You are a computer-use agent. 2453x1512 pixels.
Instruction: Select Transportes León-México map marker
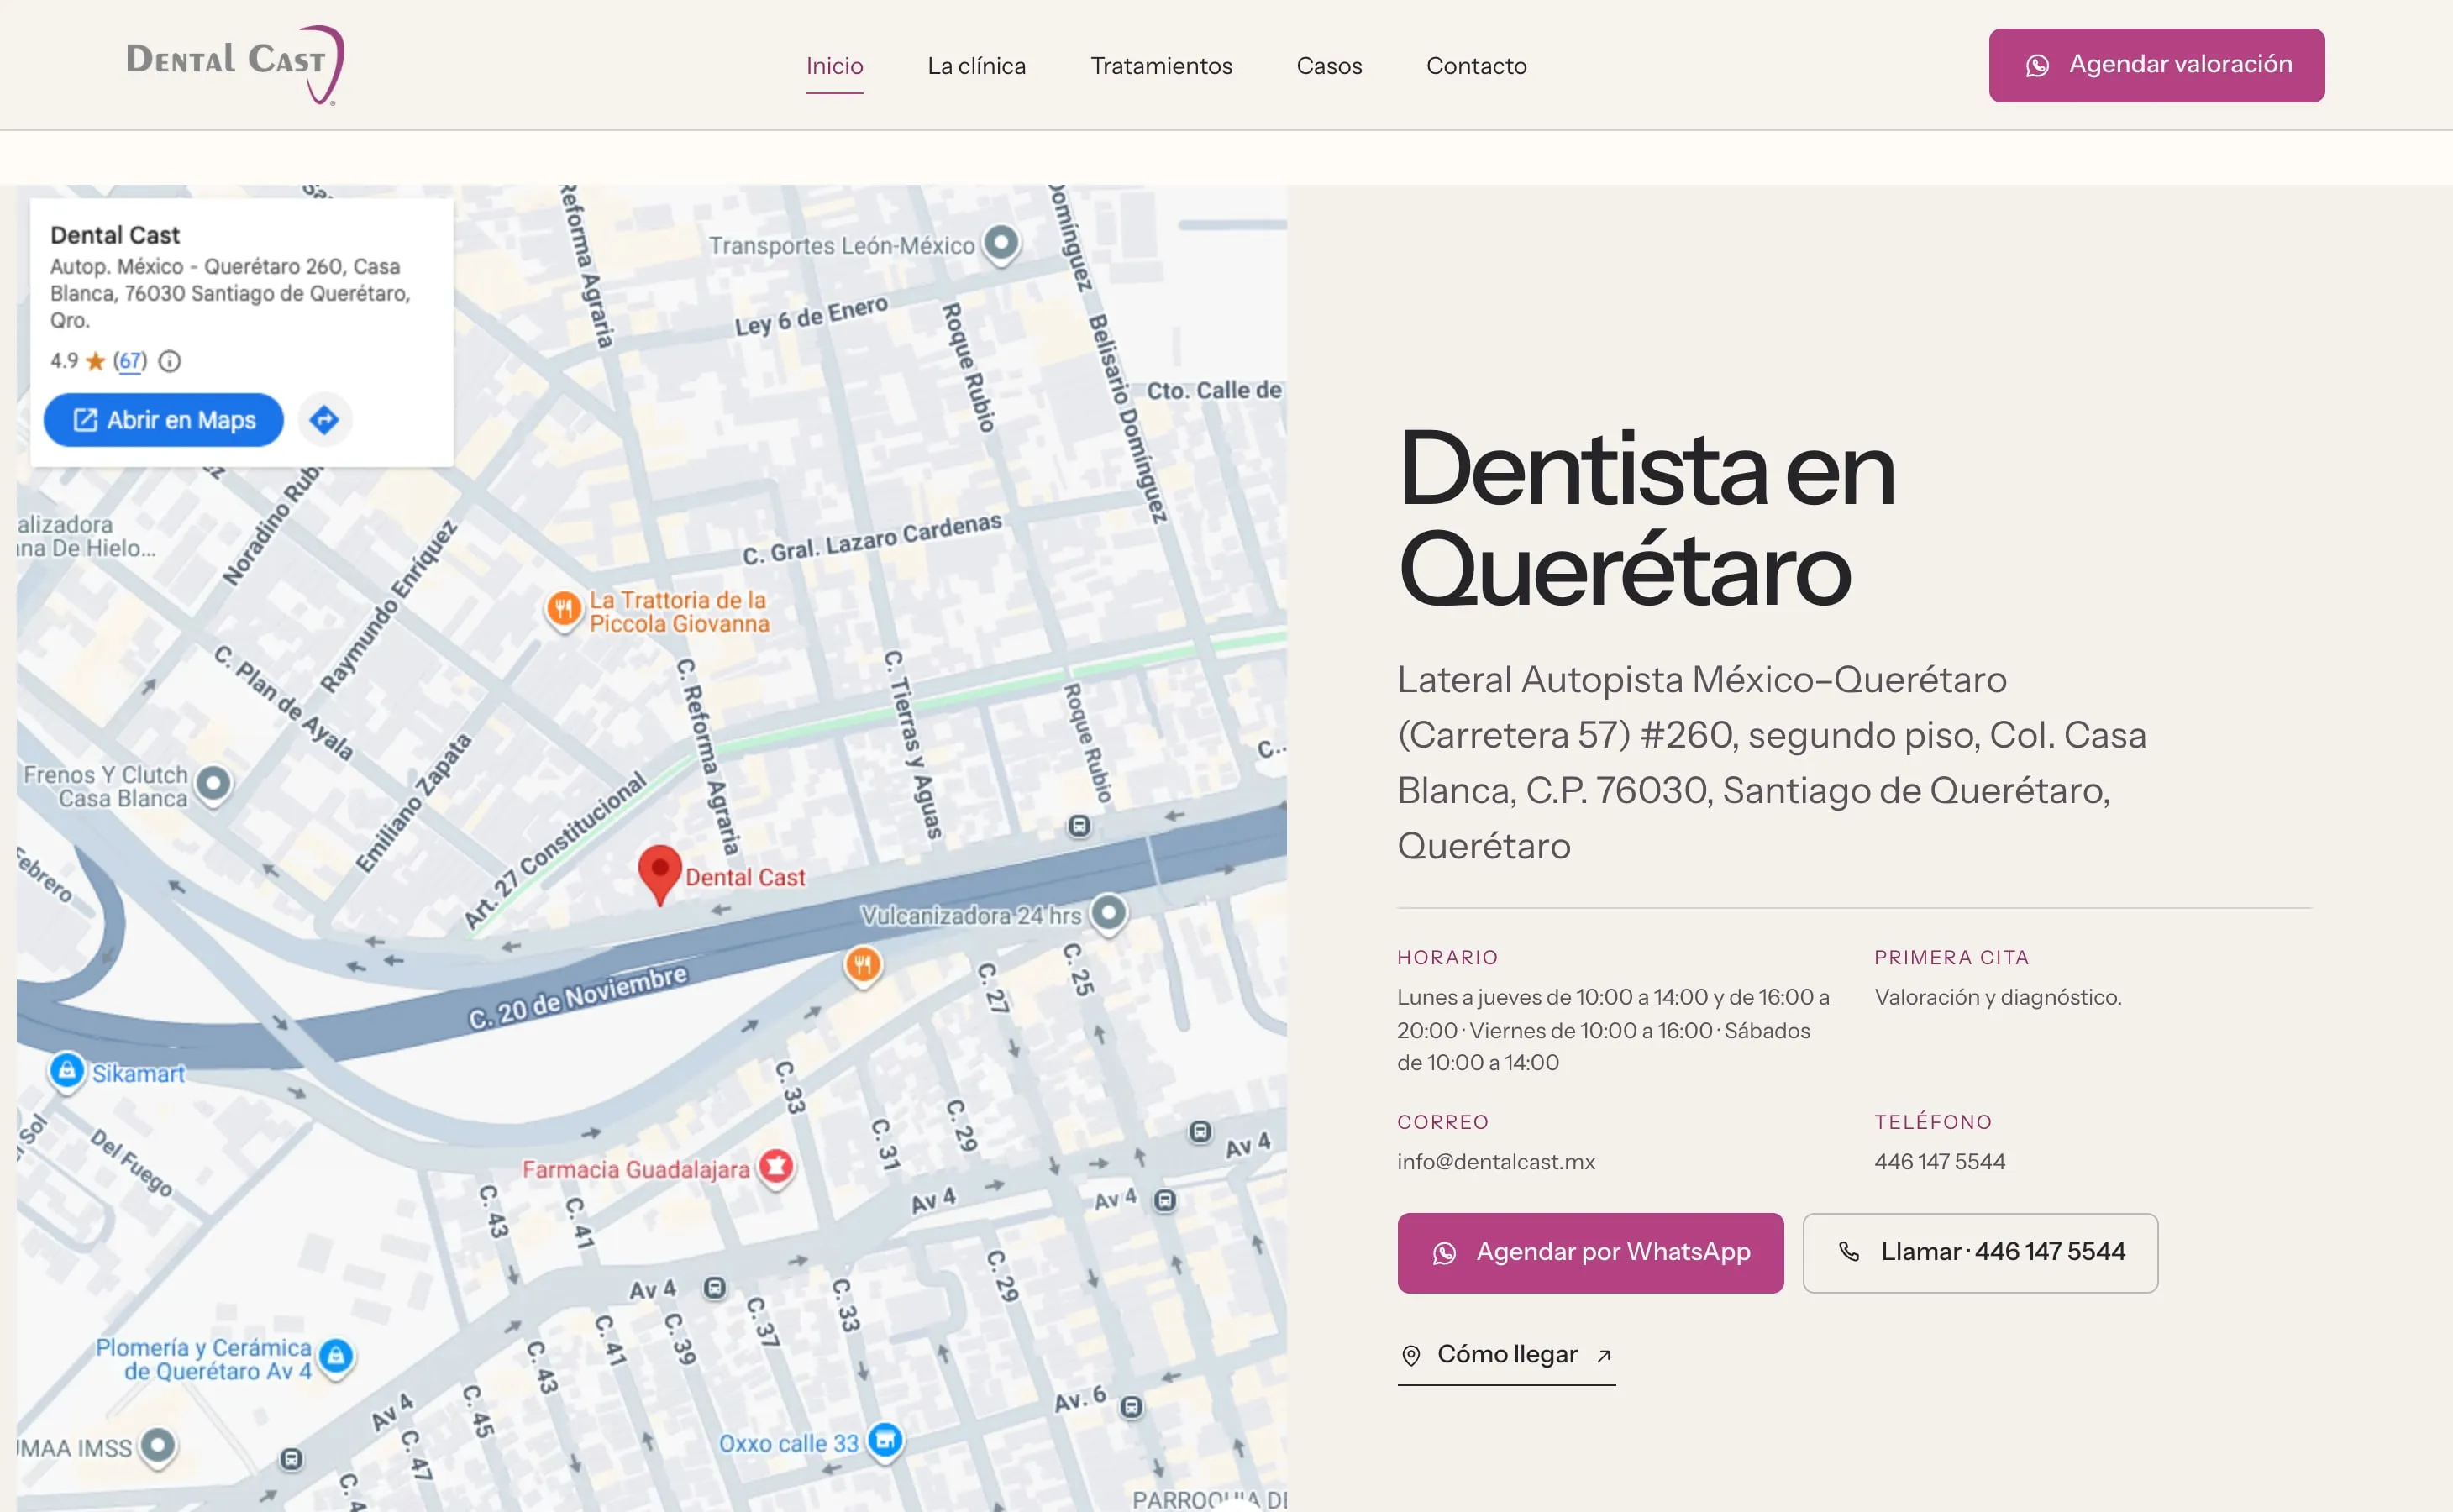pos(1001,243)
